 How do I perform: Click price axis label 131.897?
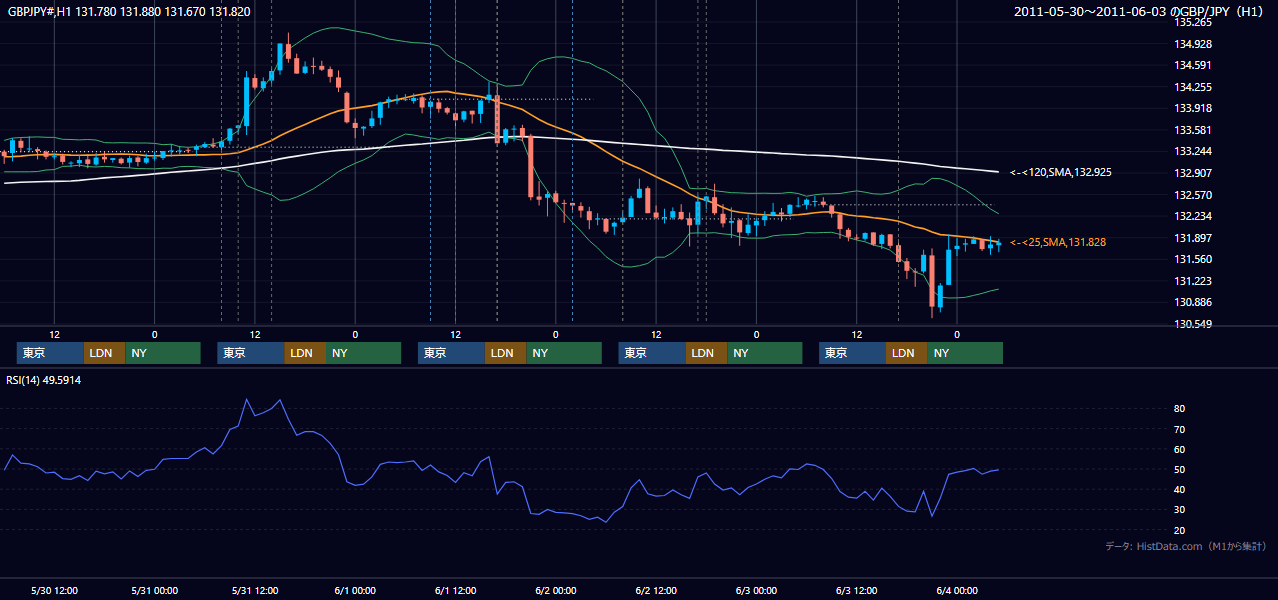[1192, 238]
